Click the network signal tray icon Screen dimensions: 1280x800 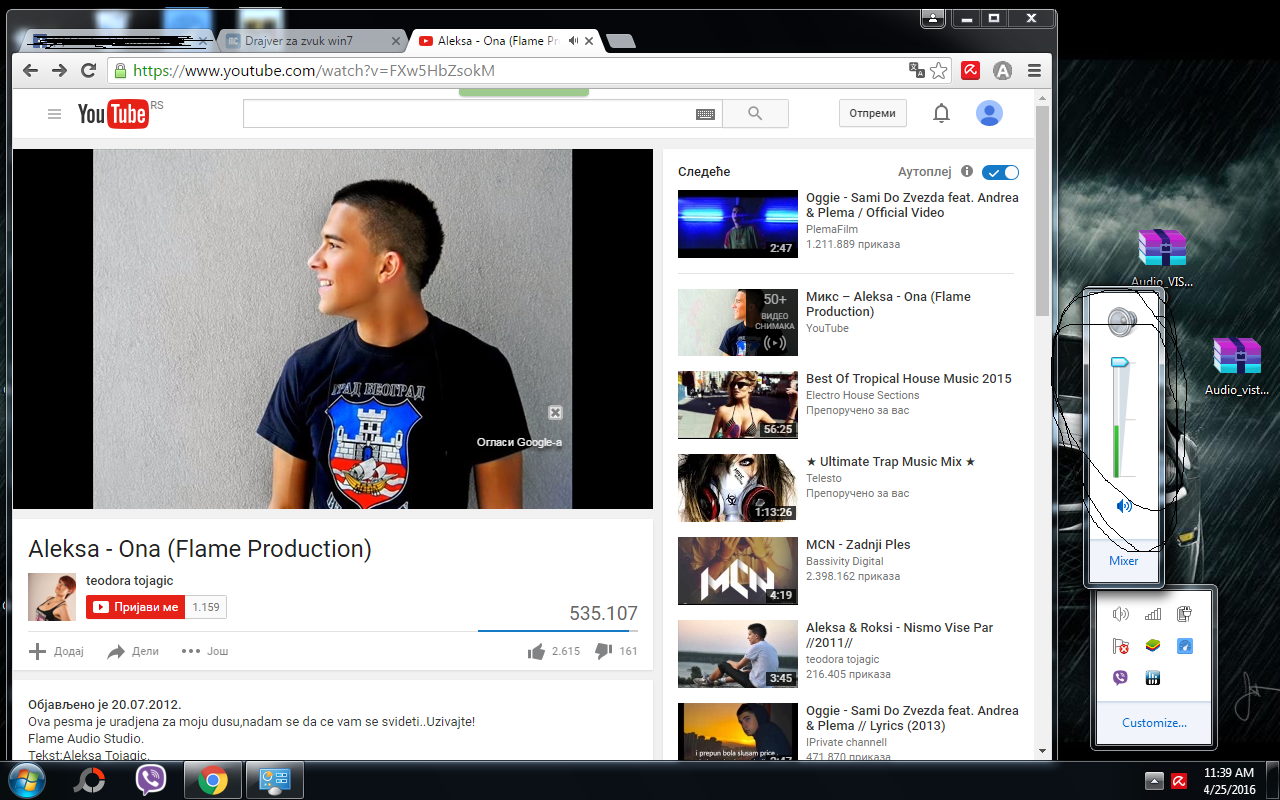[1152, 614]
